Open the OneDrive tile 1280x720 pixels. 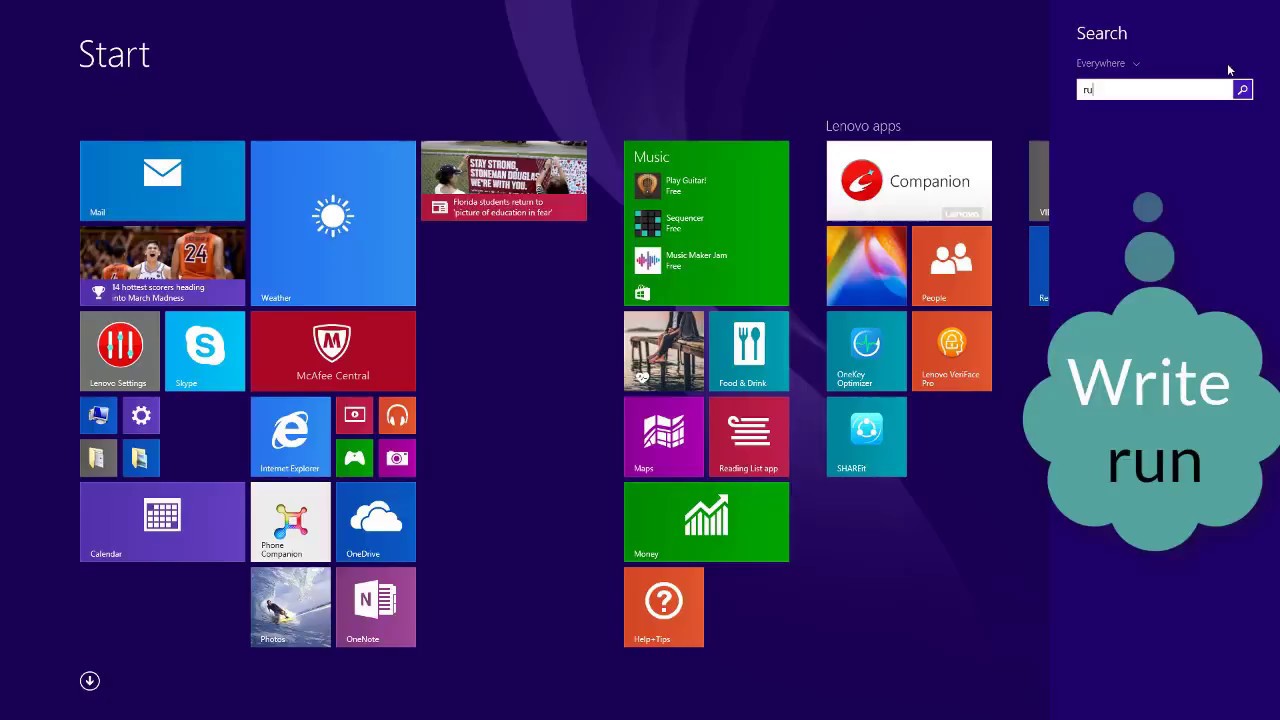tap(376, 522)
